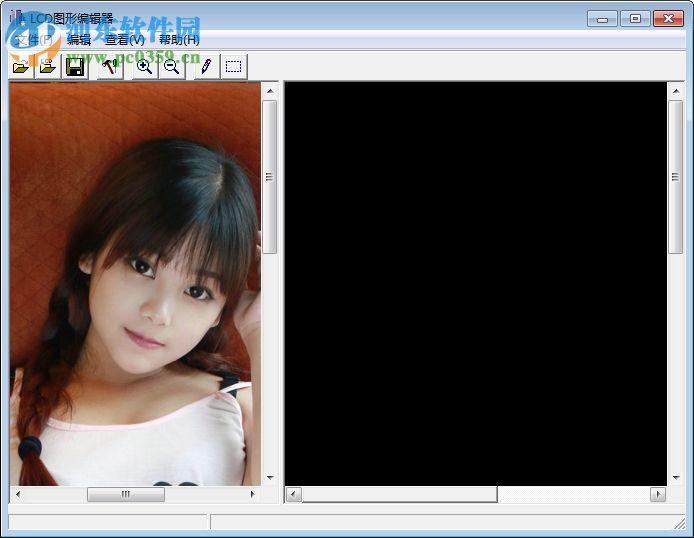Click the hammer convert tool icon
The height and width of the screenshot is (538, 694).
110,67
